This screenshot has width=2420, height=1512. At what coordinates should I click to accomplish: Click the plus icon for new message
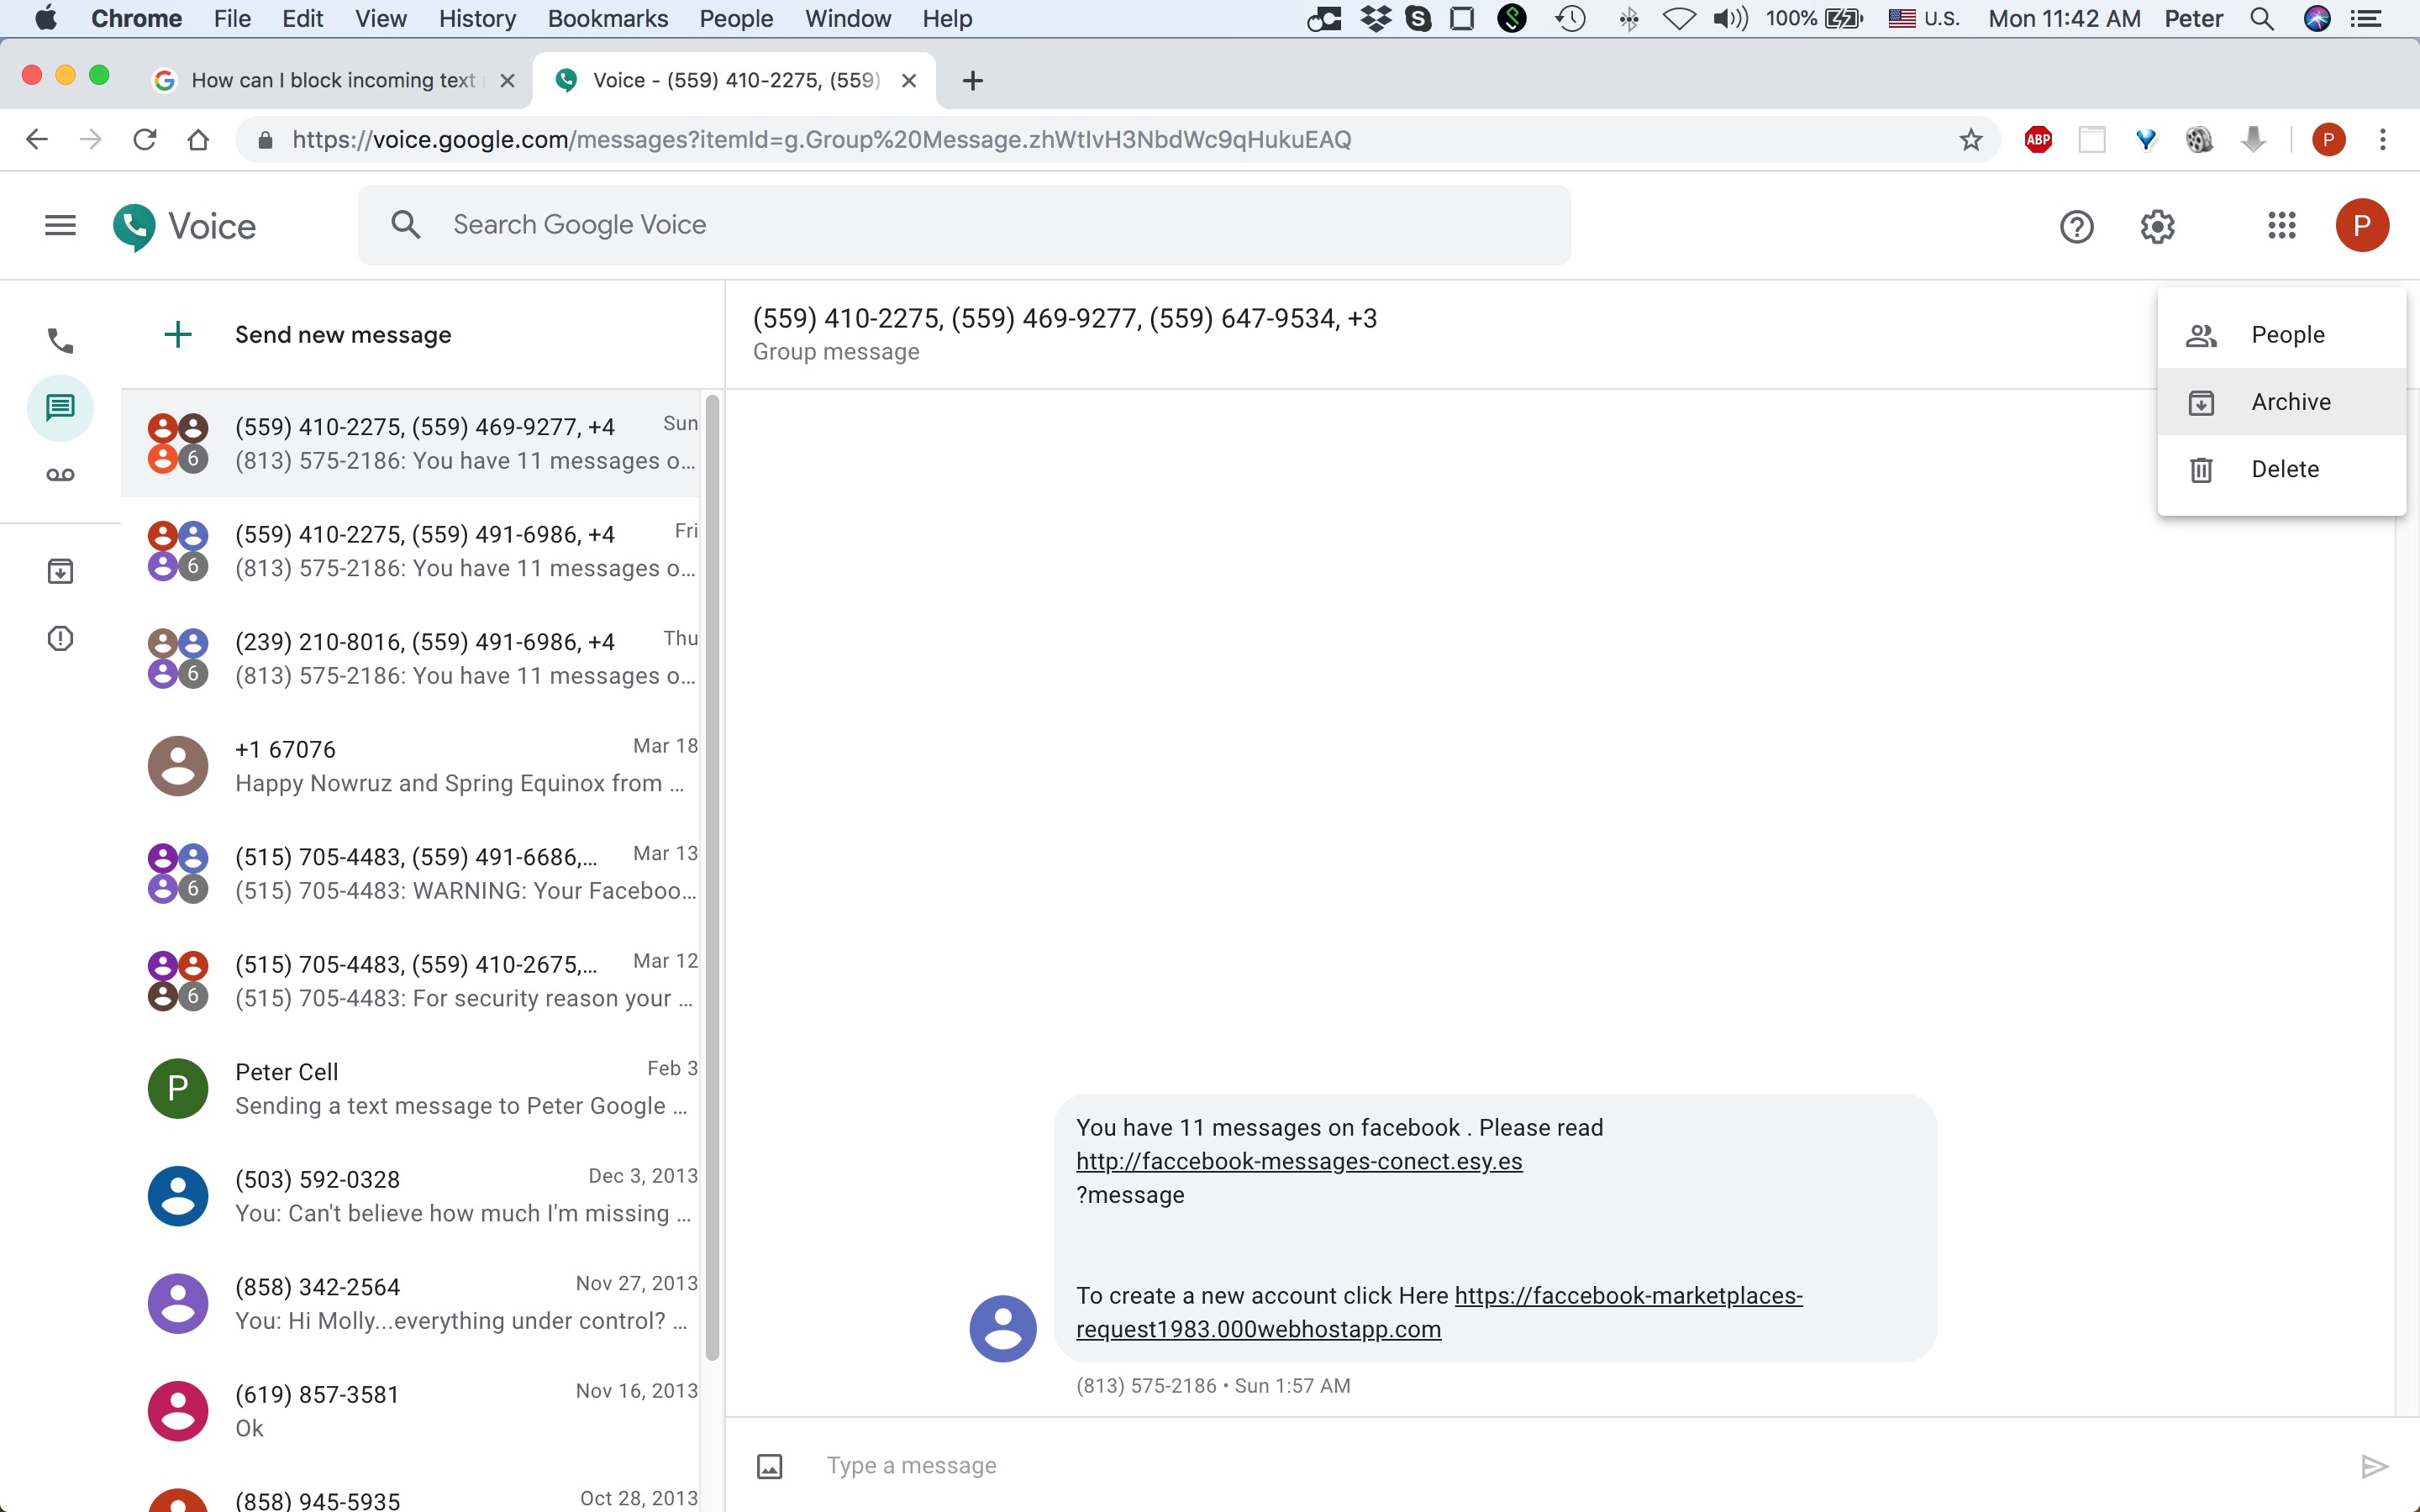click(x=178, y=335)
